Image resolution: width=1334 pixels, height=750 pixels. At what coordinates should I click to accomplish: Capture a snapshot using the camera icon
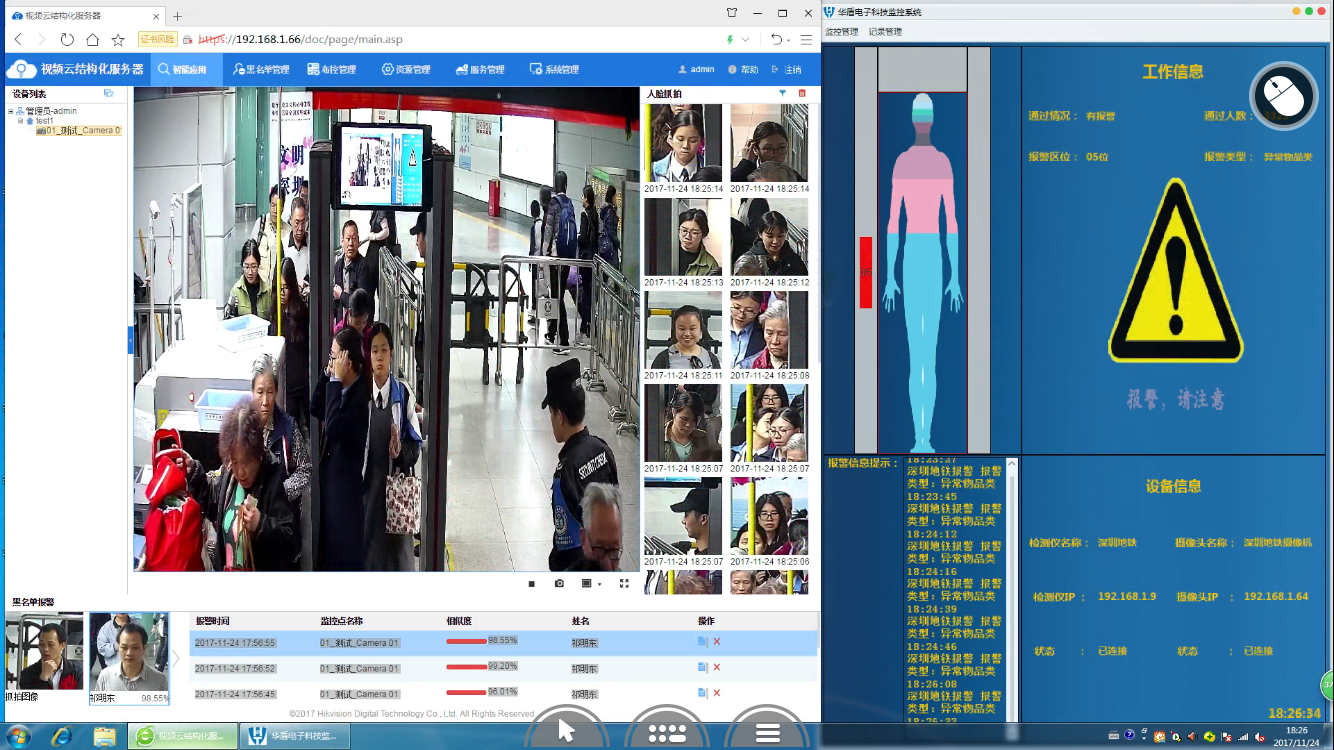pos(559,584)
